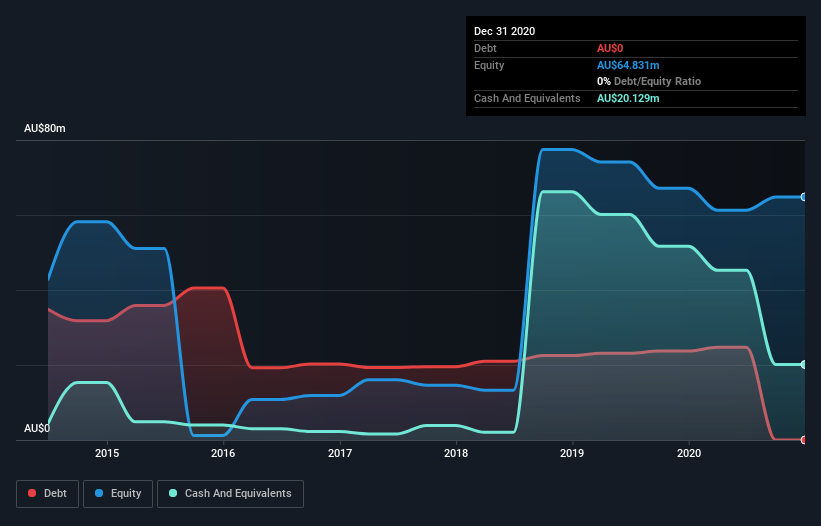The width and height of the screenshot is (821, 526).
Task: Click the 0% Debt/Equity Ratio text
Action: coord(649,81)
